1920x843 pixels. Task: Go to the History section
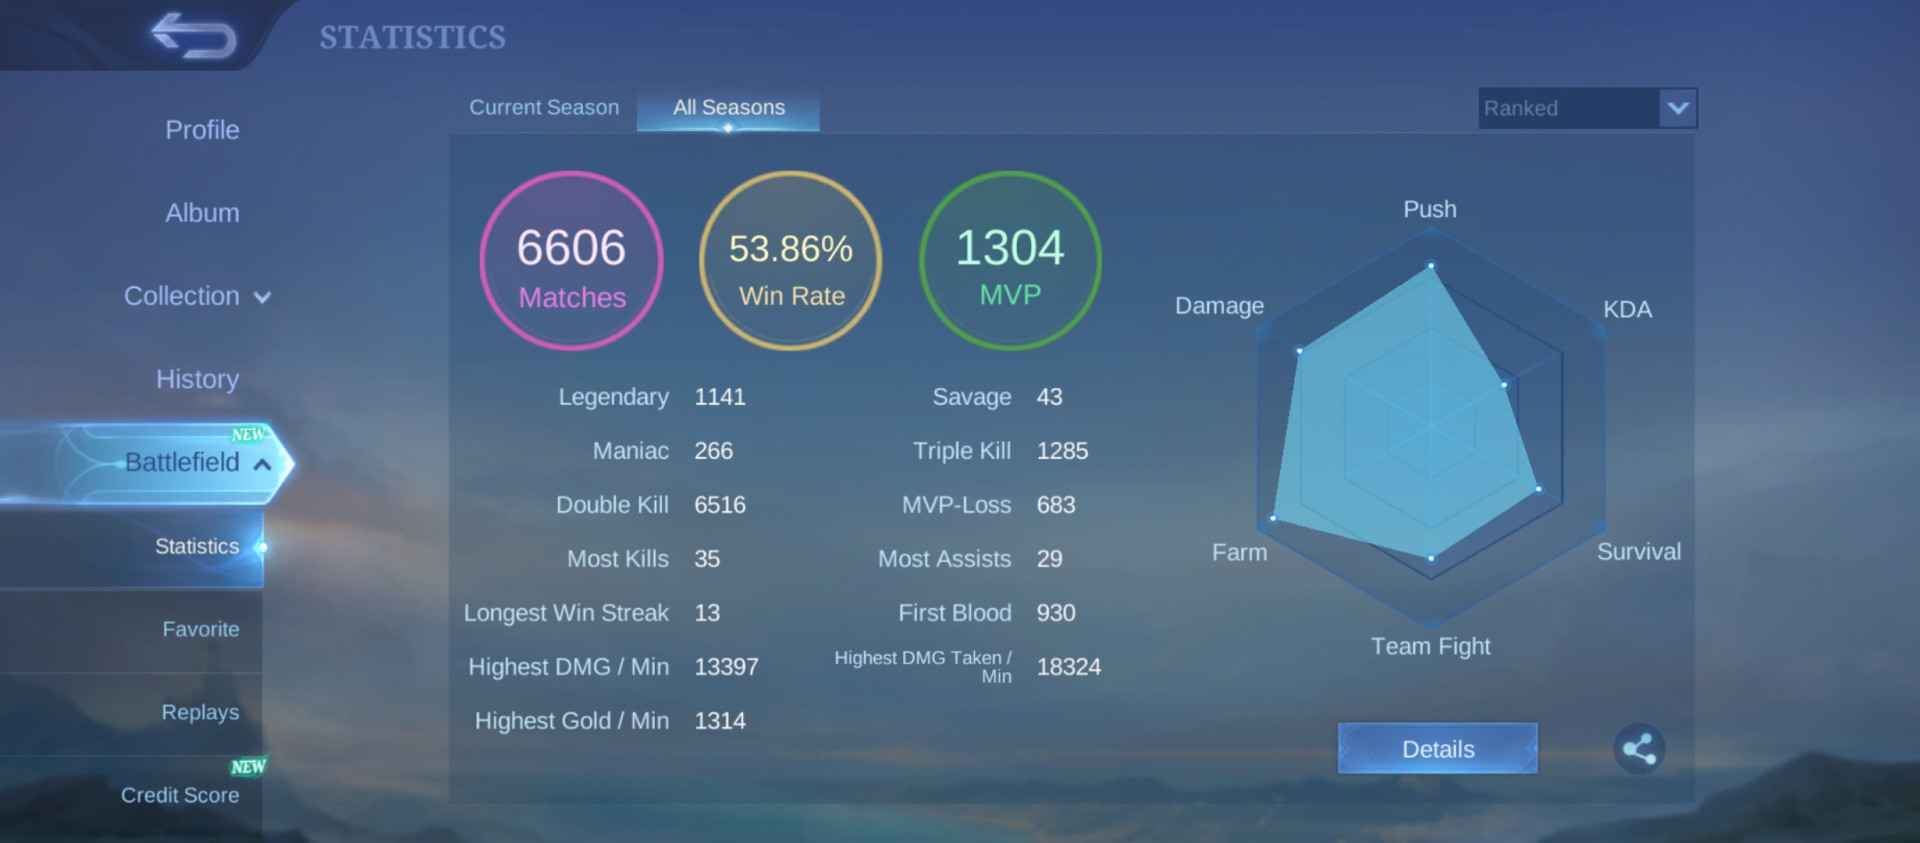(198, 379)
